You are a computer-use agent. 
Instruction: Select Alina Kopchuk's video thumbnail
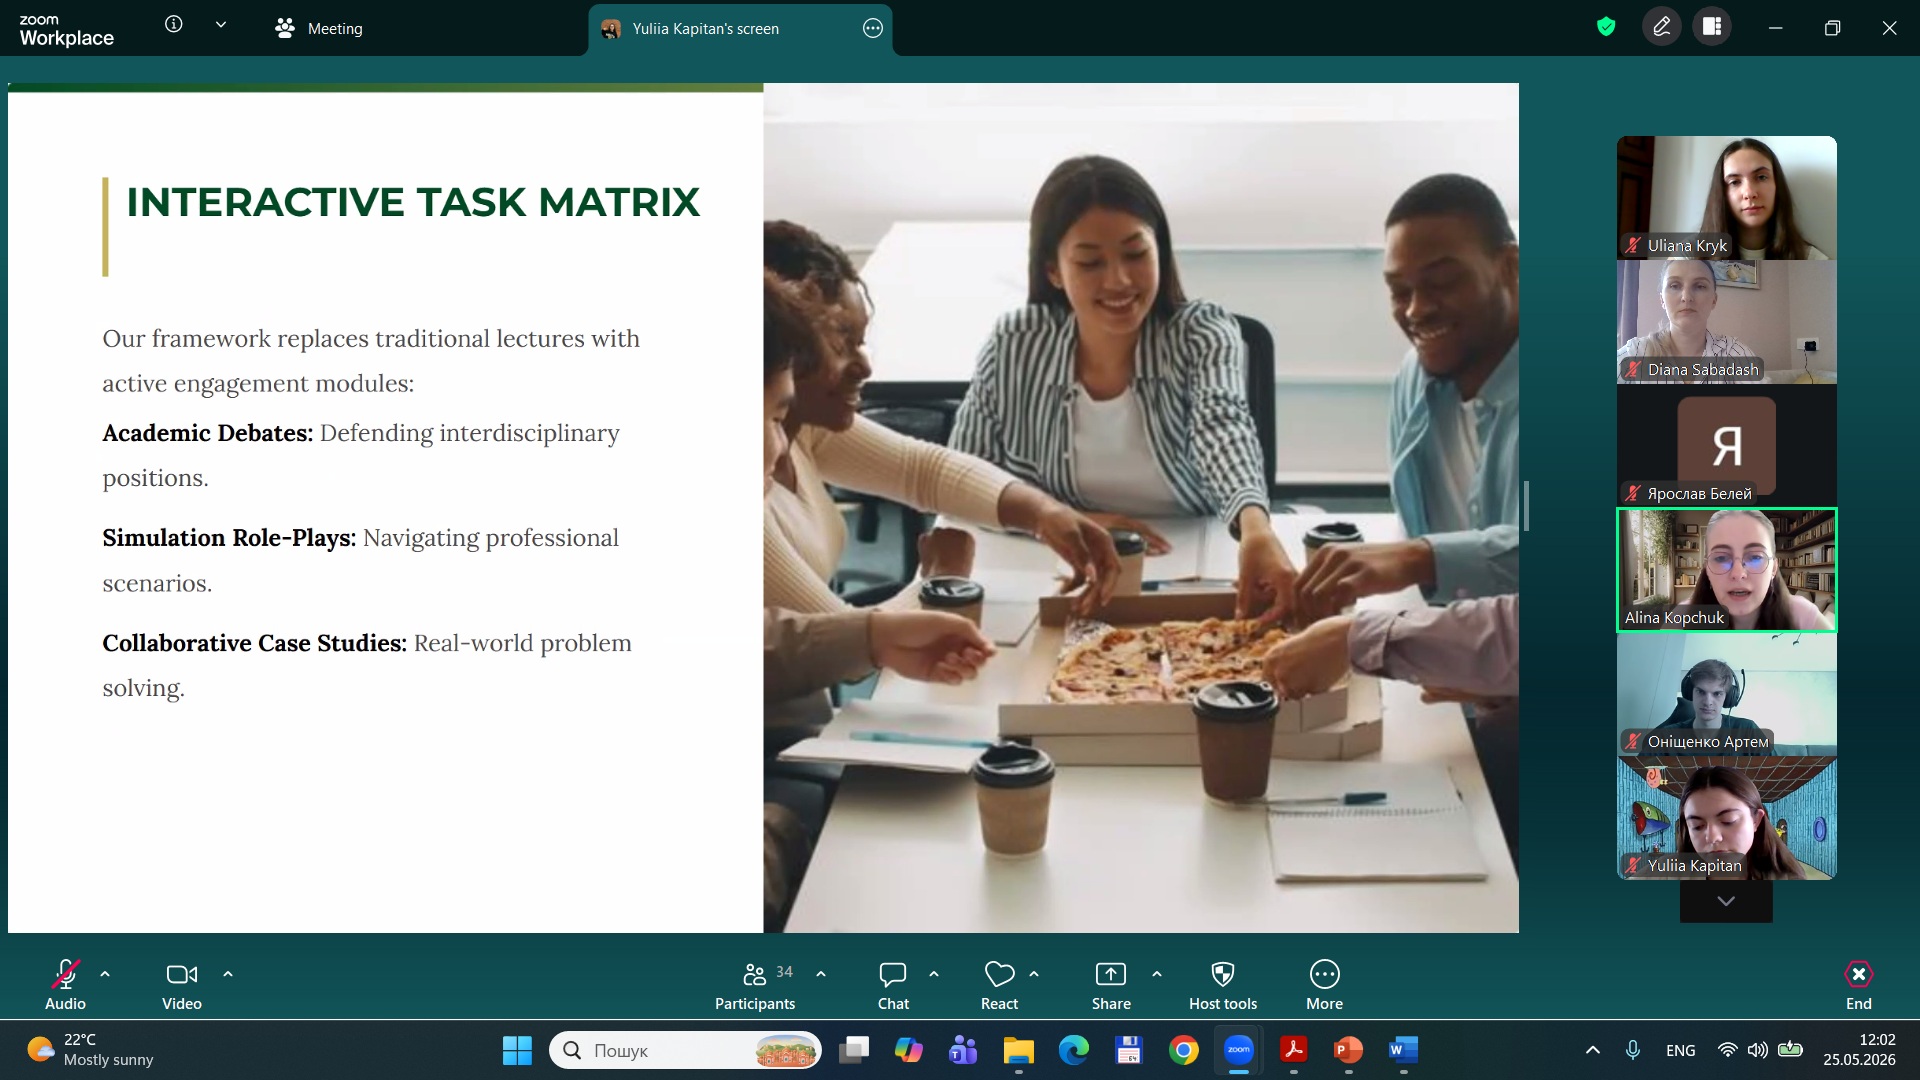tap(1726, 570)
